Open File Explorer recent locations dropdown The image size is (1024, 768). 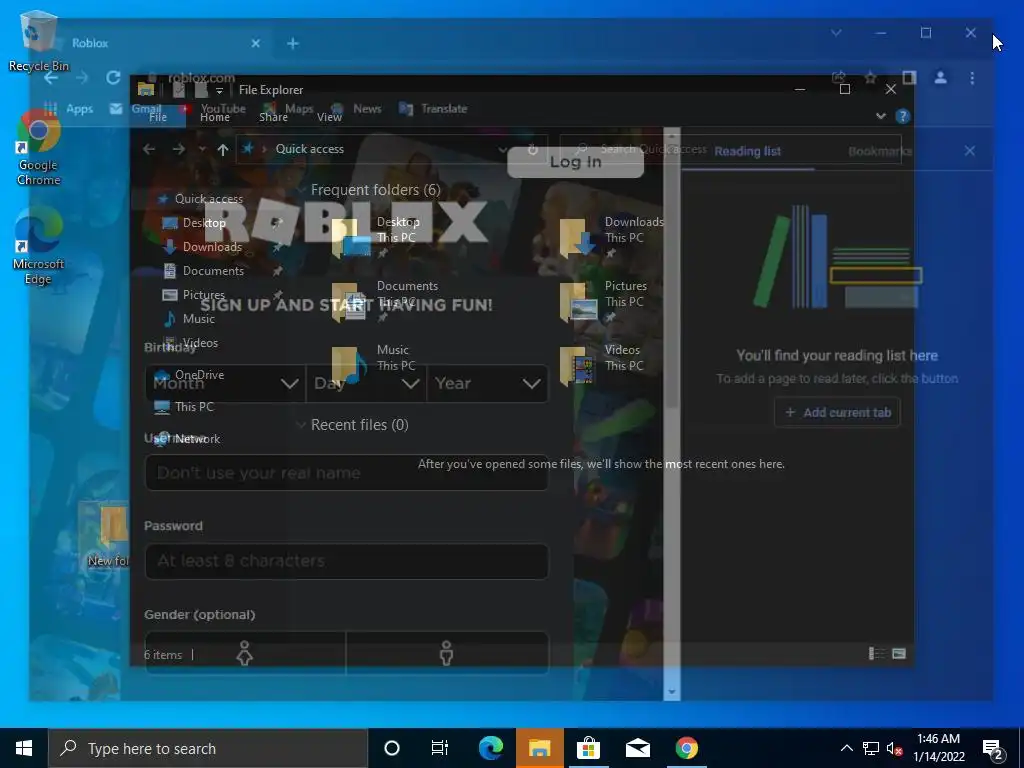tap(202, 150)
